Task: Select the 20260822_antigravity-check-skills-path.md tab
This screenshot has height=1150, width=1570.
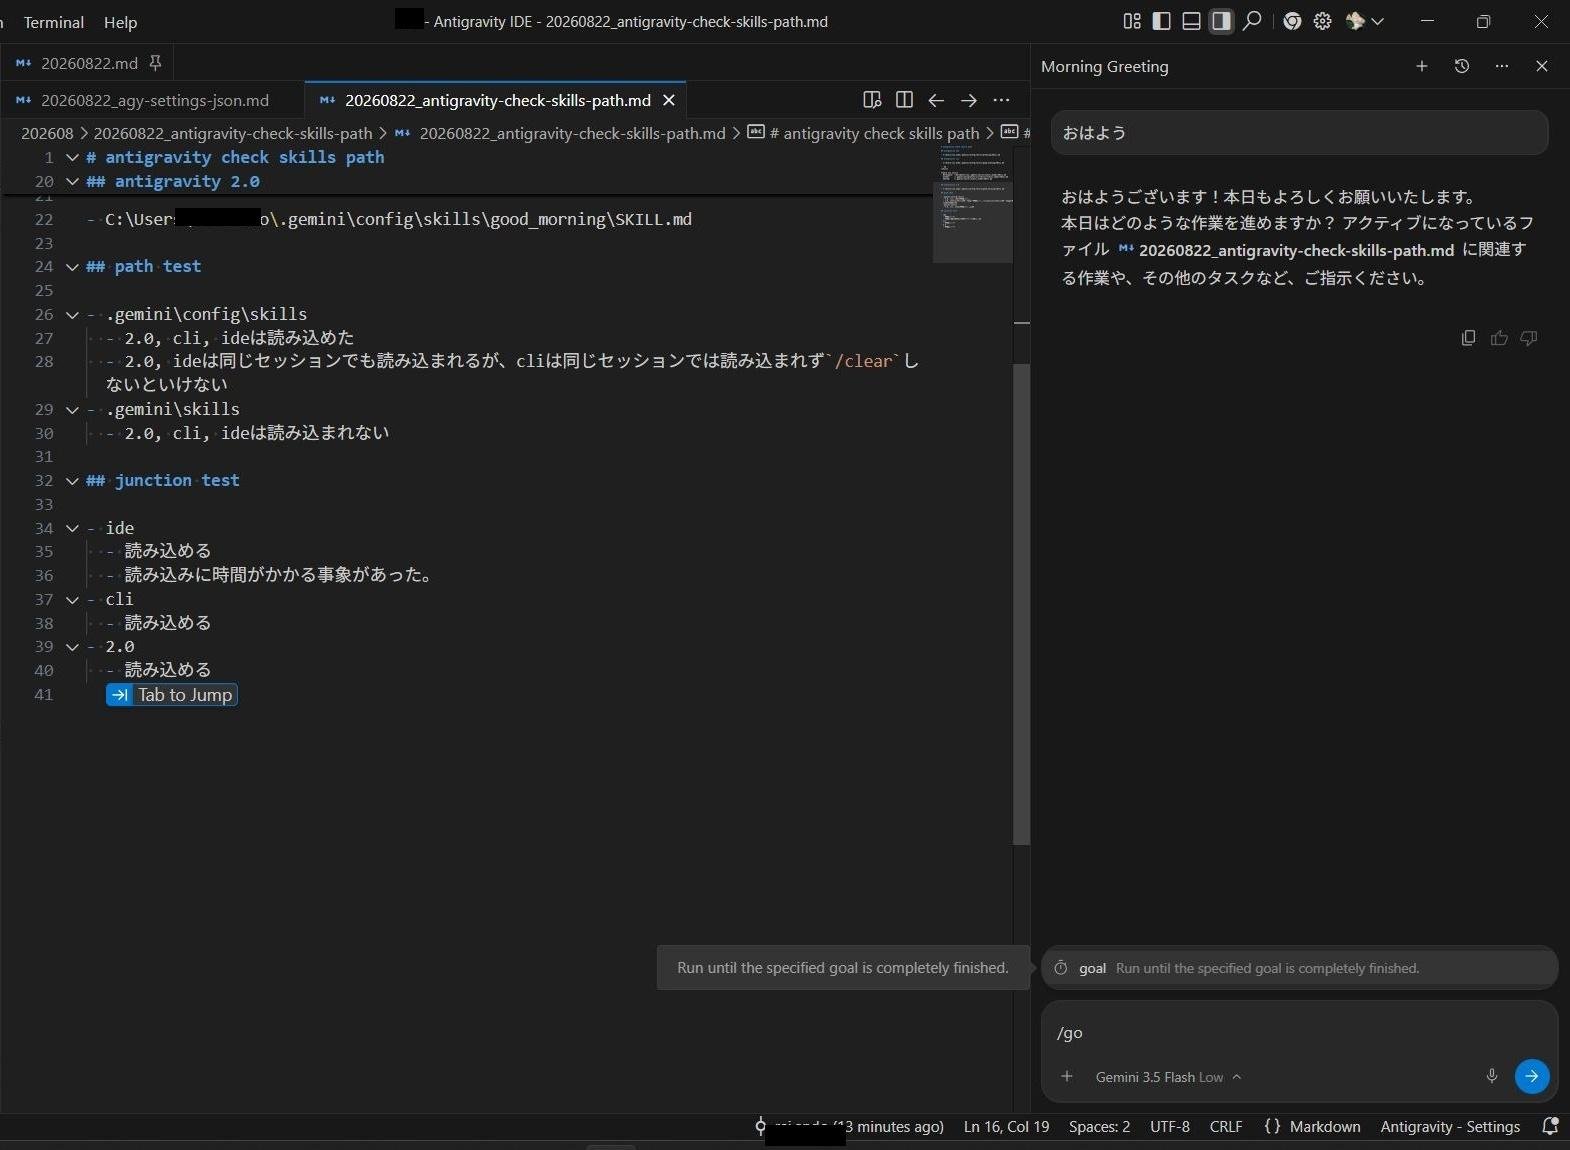Action: pyautogui.click(x=497, y=100)
